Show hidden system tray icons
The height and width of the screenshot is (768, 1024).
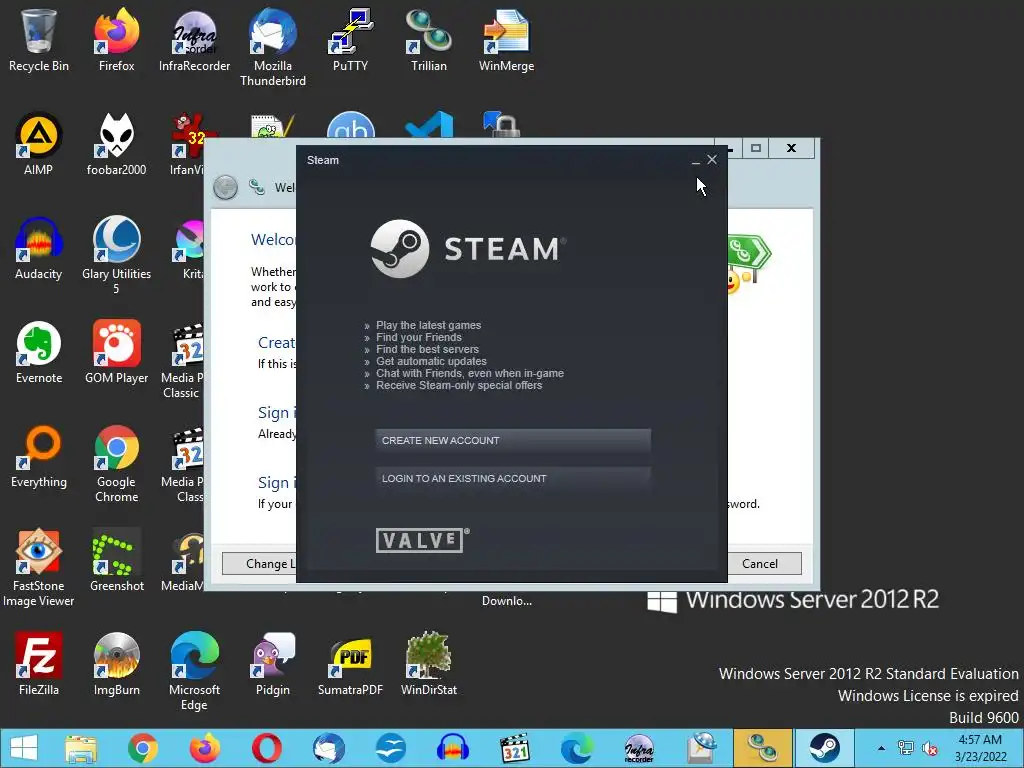click(x=881, y=748)
